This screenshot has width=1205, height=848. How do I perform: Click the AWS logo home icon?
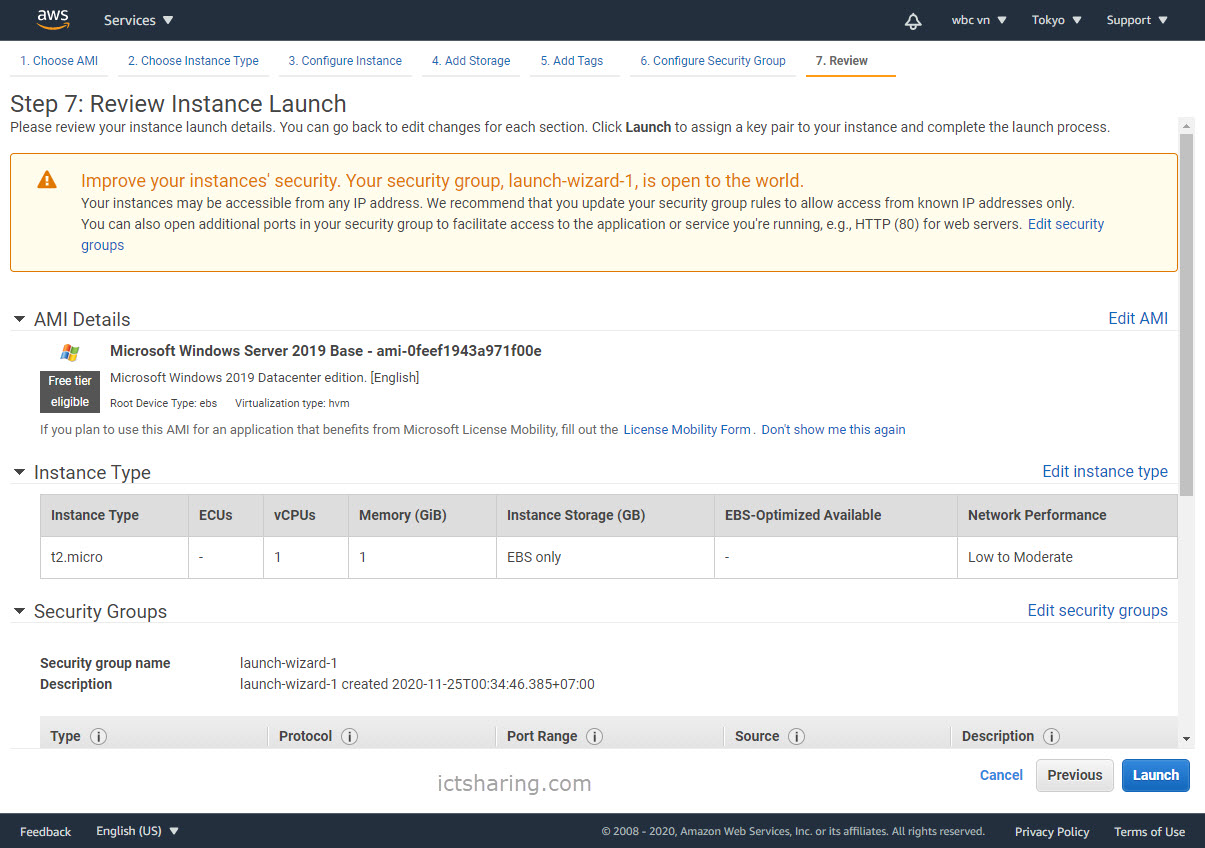53,19
